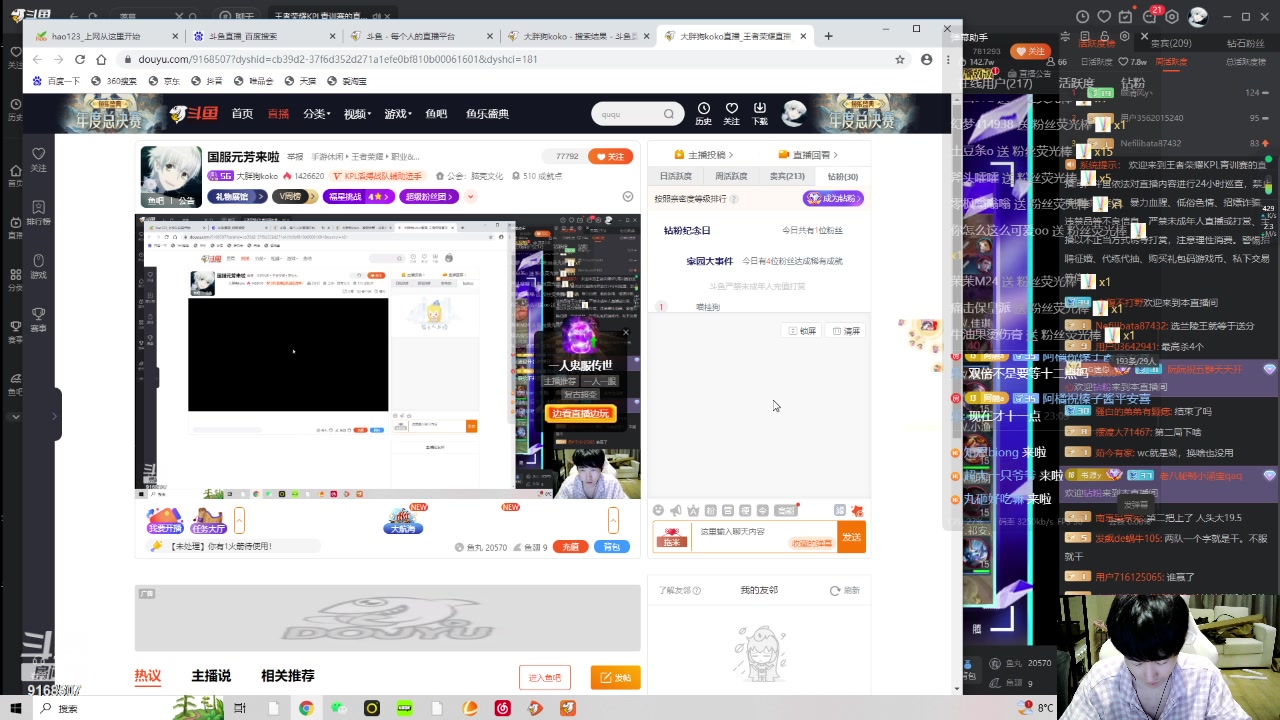Open blue 背包 backpack button
The width and height of the screenshot is (1280, 720).
pyautogui.click(x=613, y=547)
